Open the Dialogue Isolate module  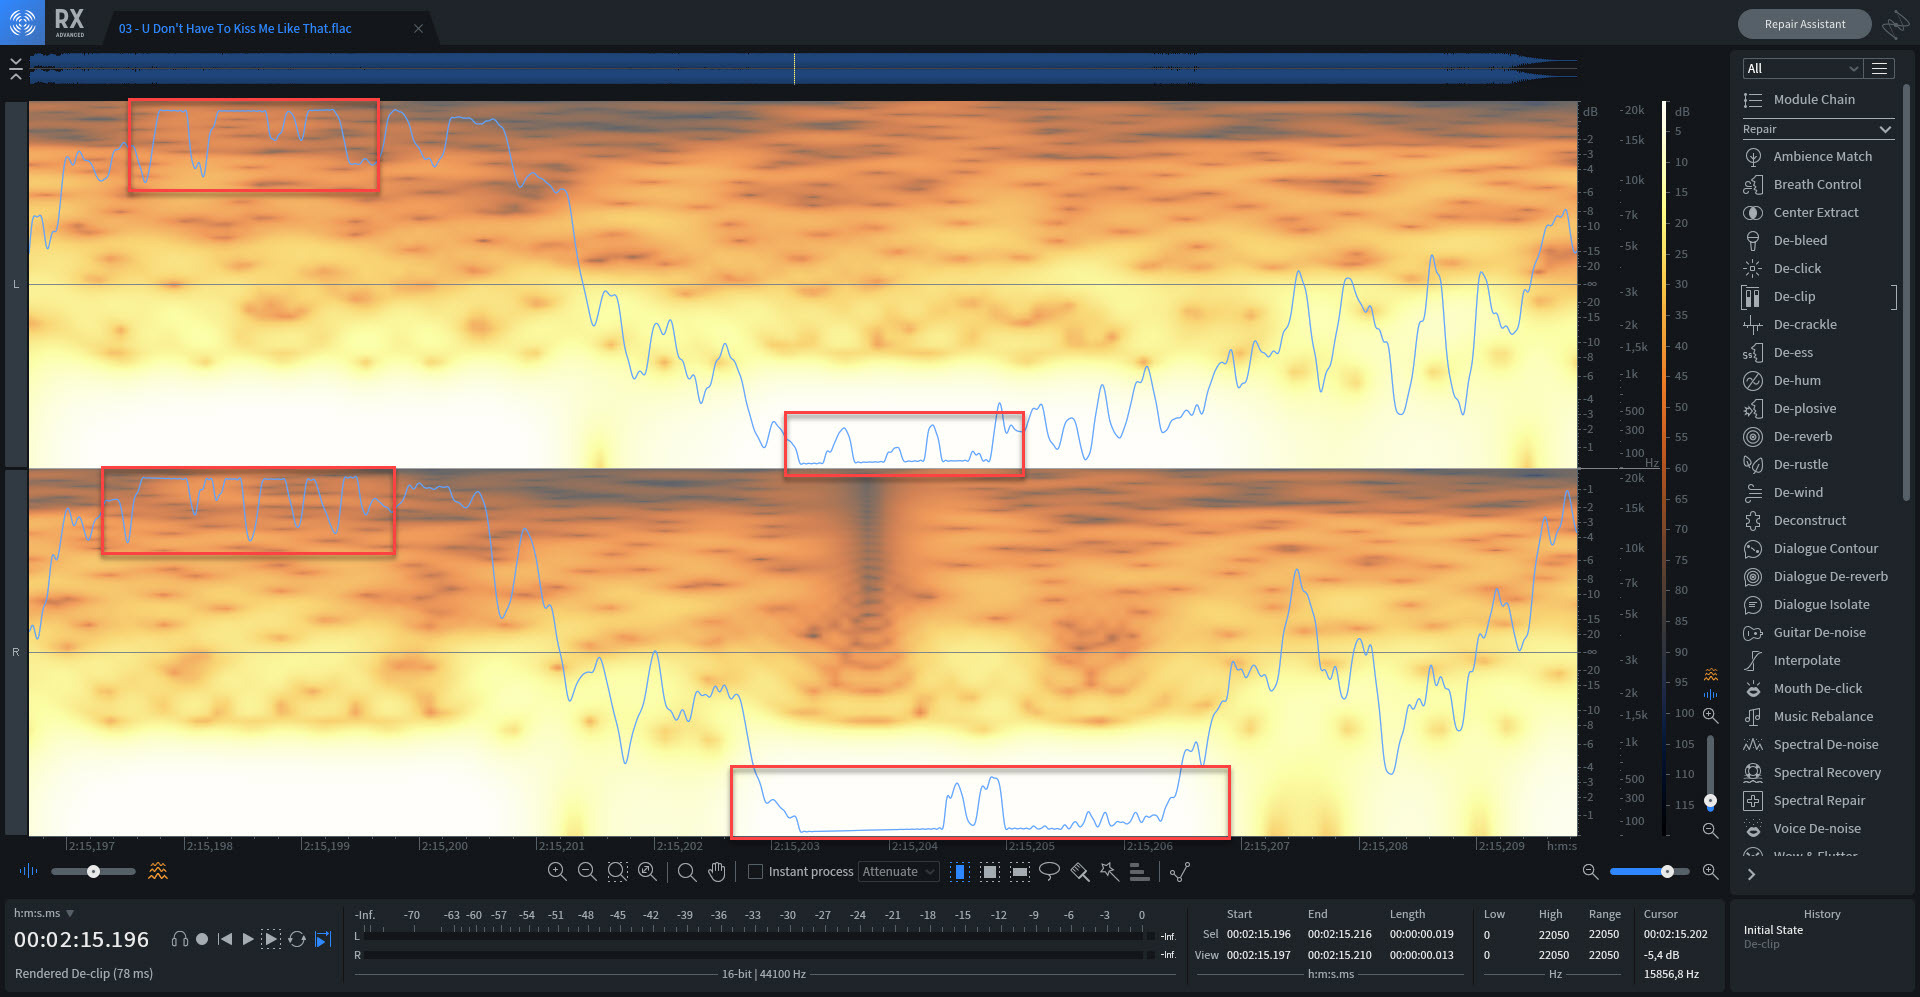1820,604
